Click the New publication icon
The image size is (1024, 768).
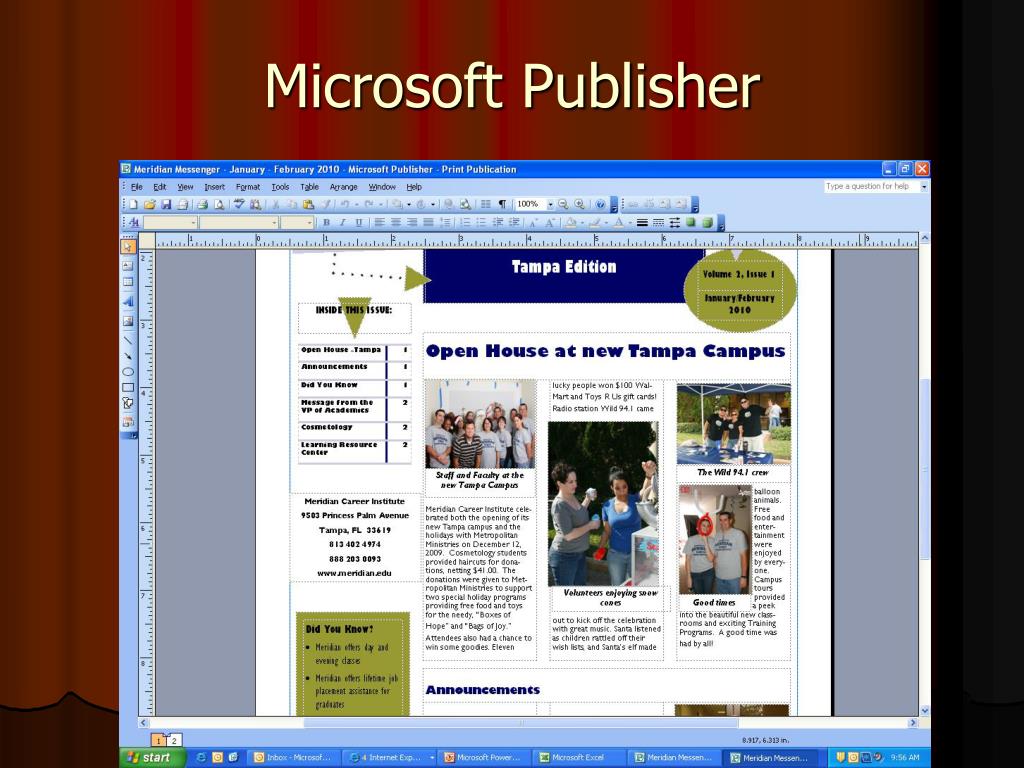[133, 204]
